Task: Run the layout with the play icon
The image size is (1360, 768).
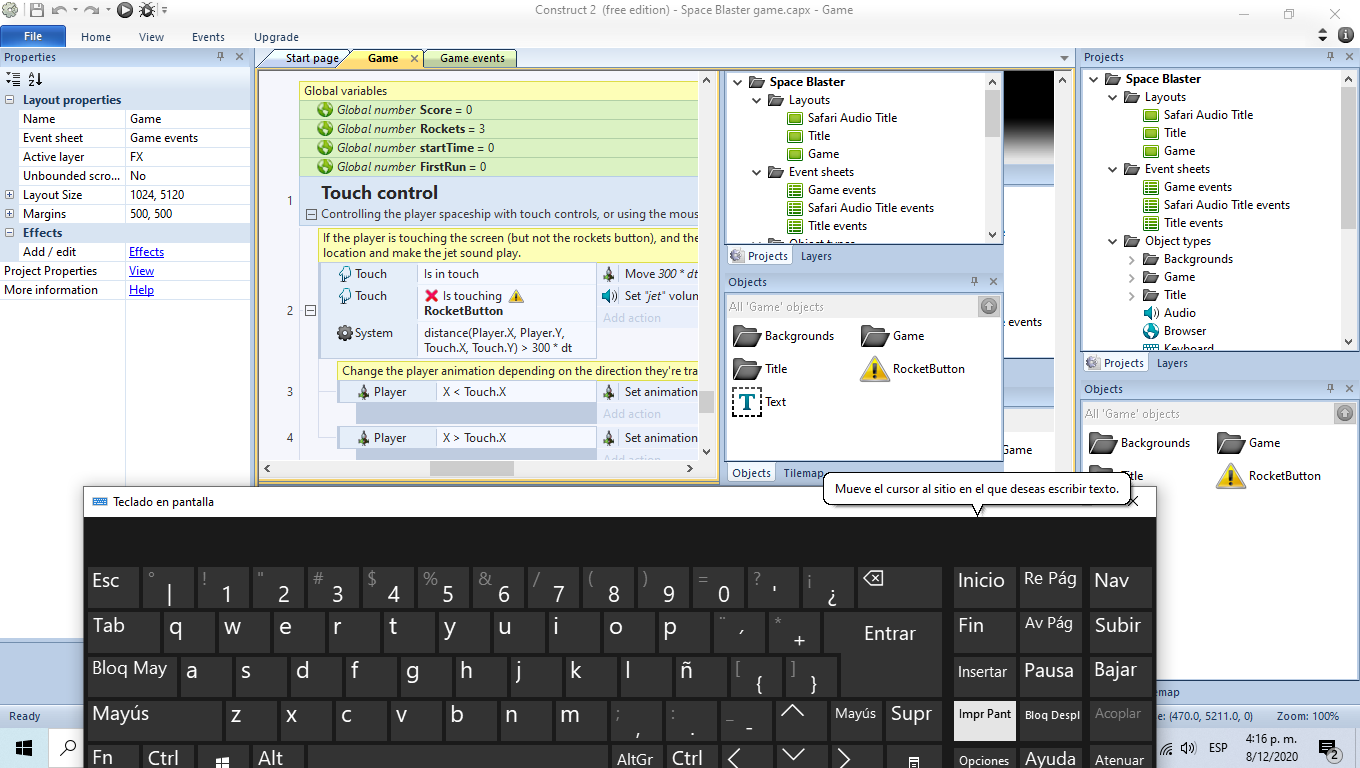Action: [x=125, y=10]
